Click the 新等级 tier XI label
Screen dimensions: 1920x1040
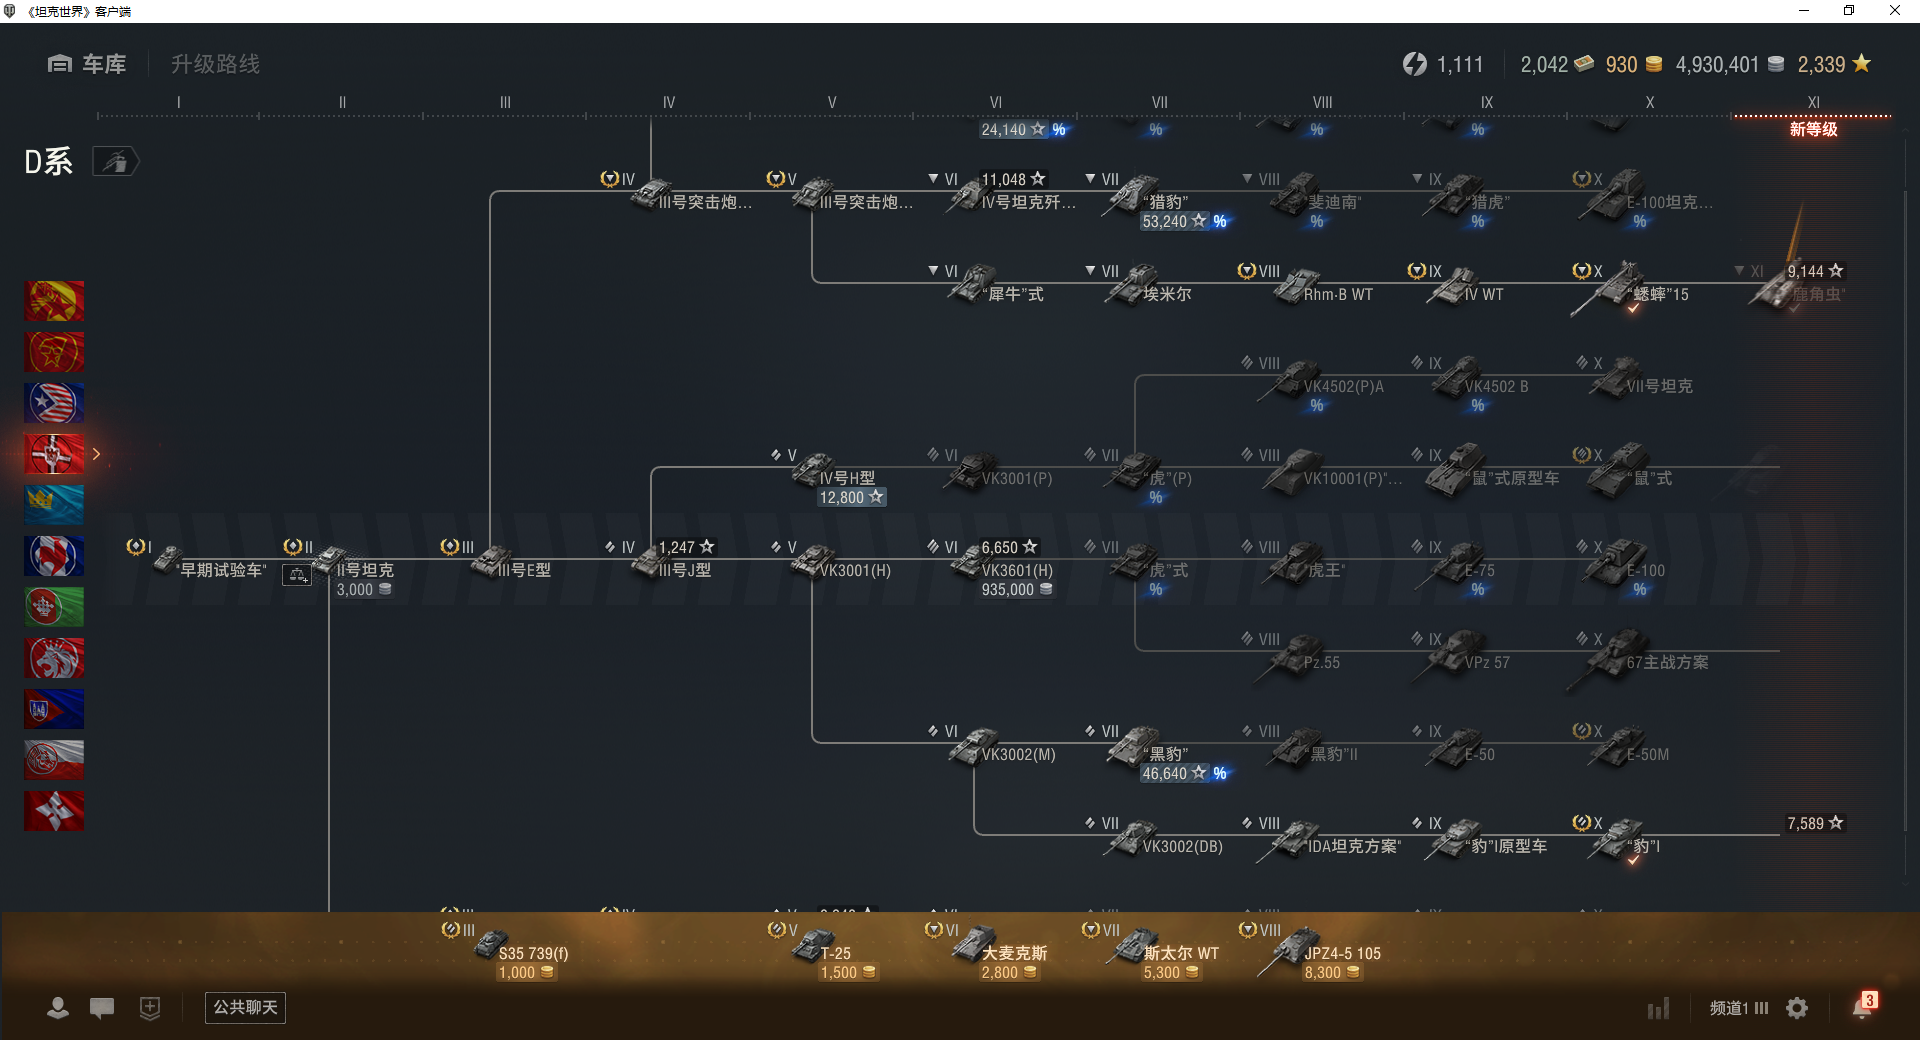tap(1813, 129)
